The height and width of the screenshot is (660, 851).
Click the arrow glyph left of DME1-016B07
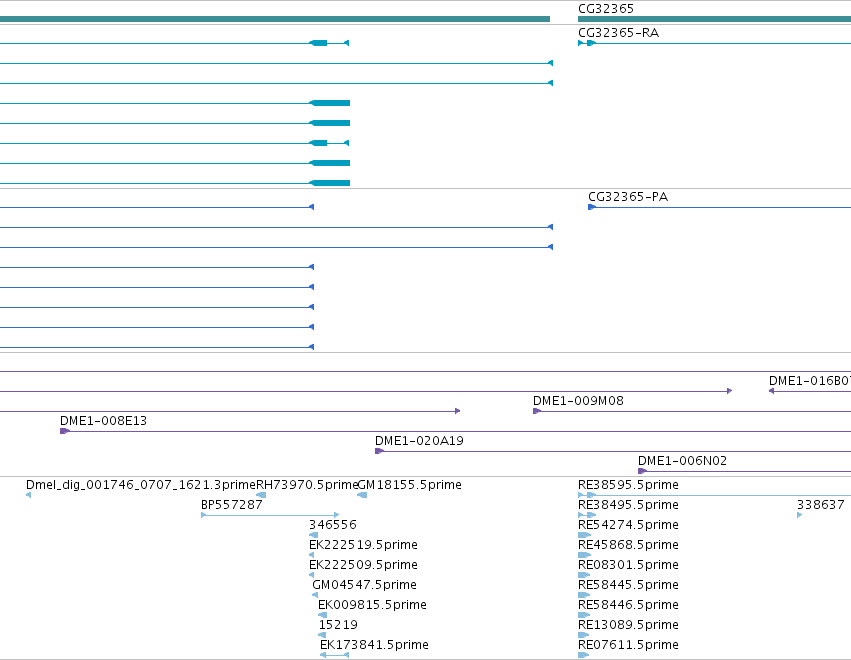771,391
